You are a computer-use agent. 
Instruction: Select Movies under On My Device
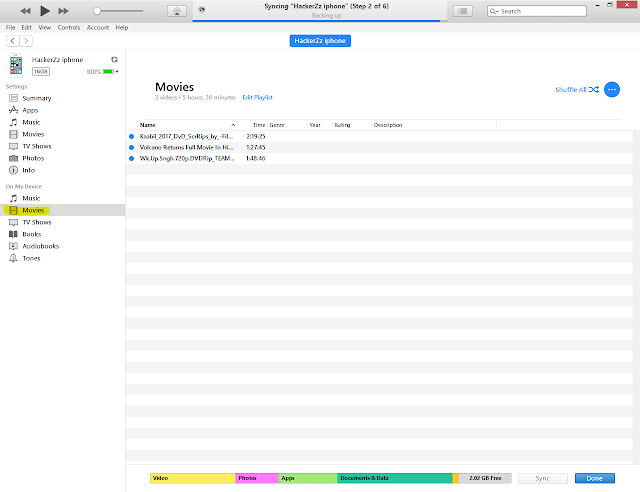(x=62, y=210)
